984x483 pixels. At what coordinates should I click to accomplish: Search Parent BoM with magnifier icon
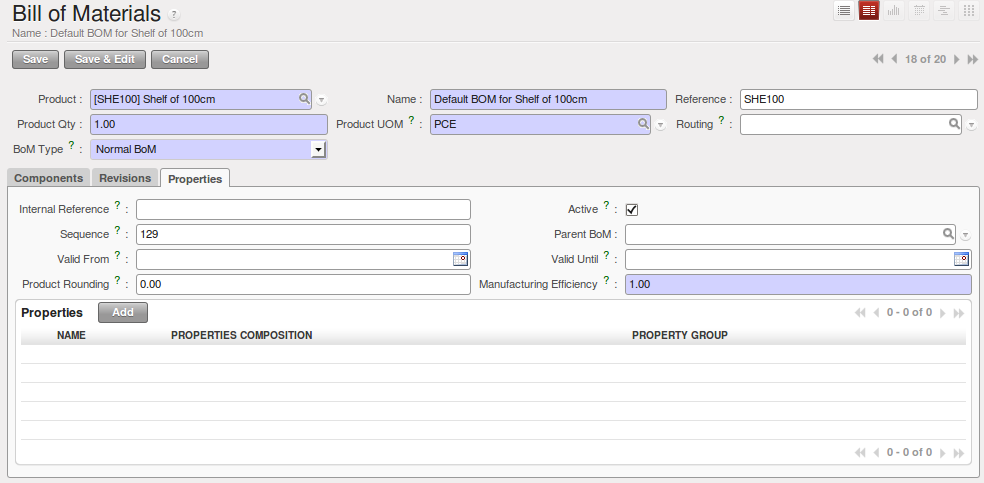pos(948,234)
